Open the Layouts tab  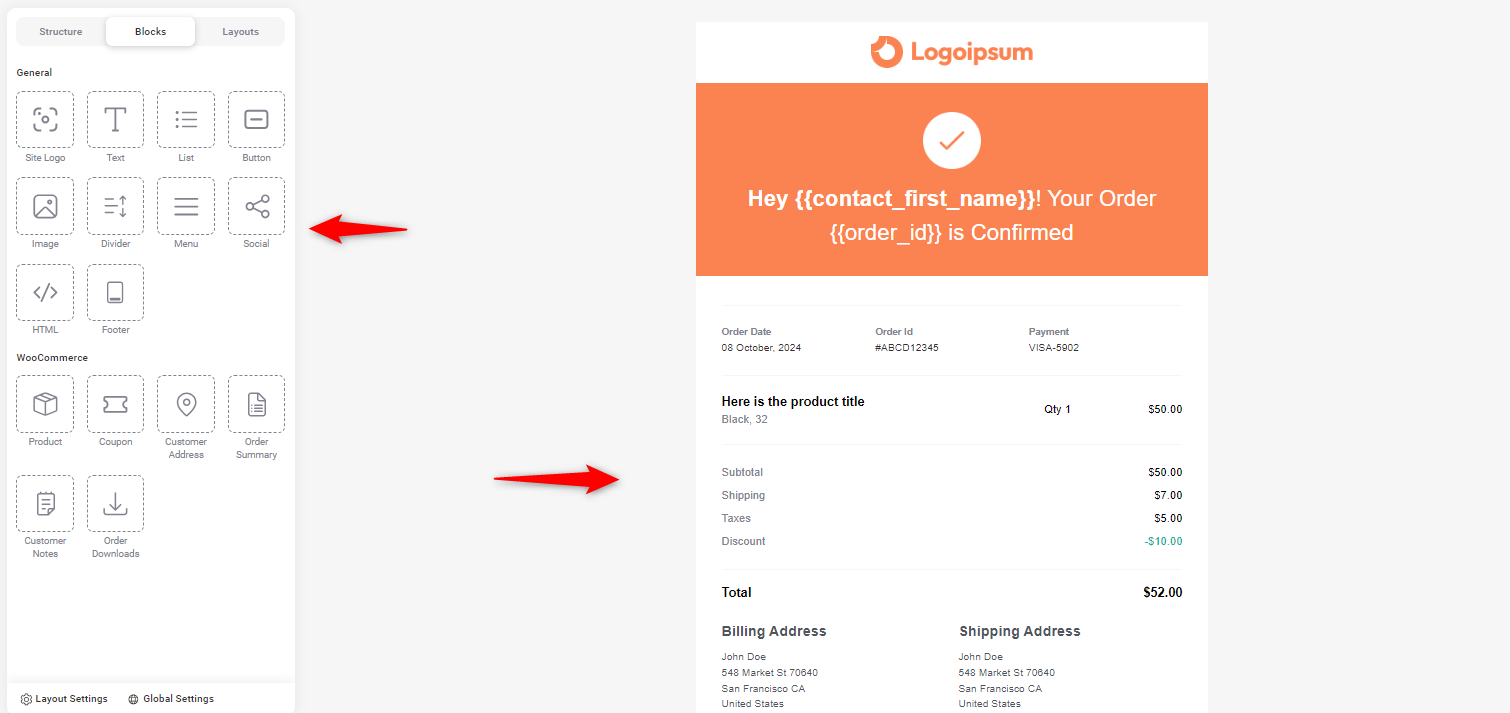click(240, 32)
